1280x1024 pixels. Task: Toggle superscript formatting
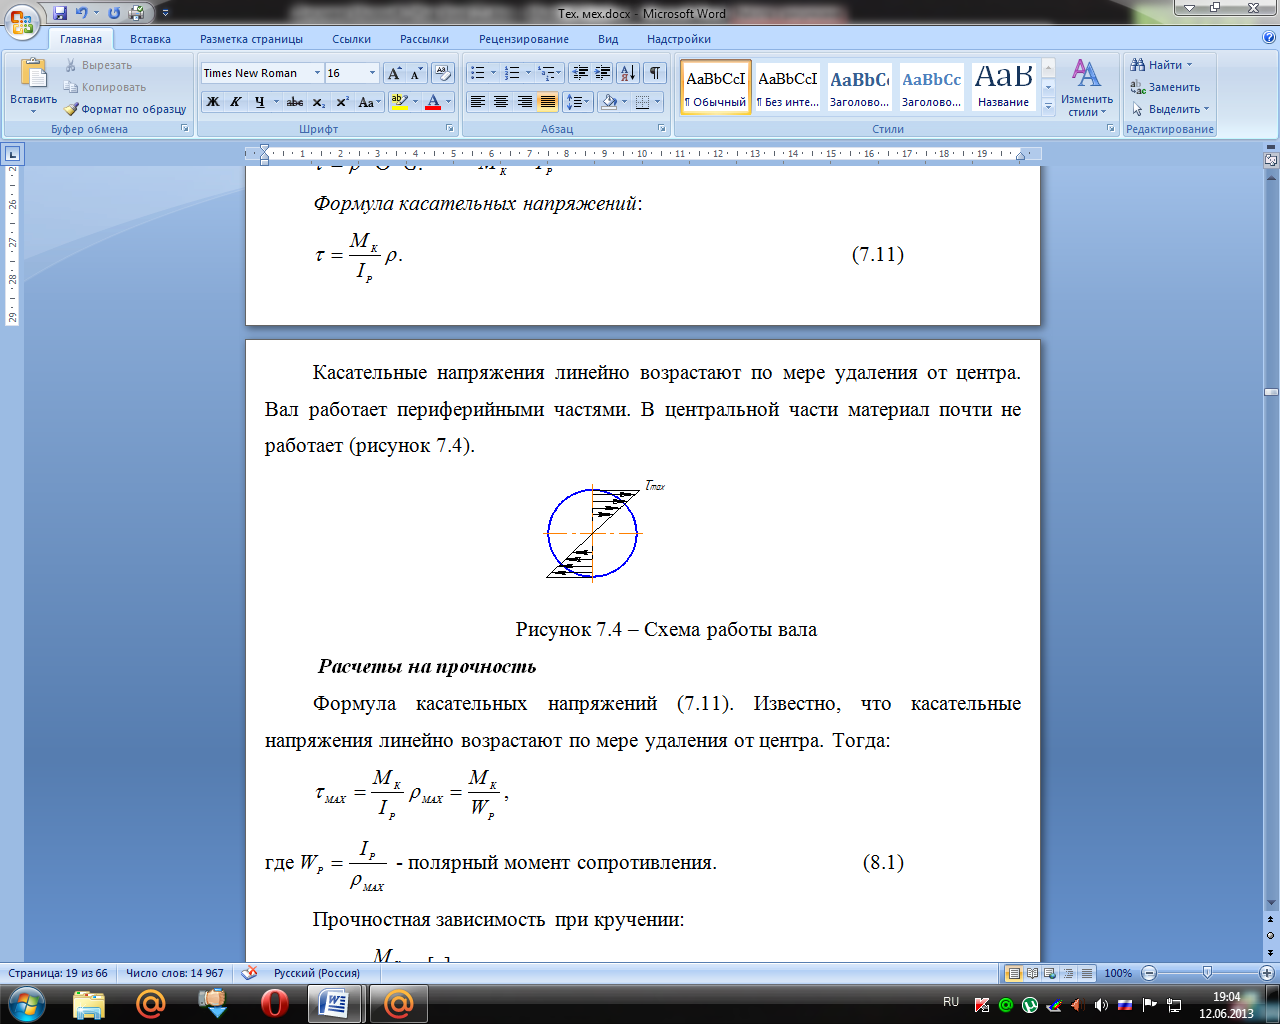[x=342, y=102]
